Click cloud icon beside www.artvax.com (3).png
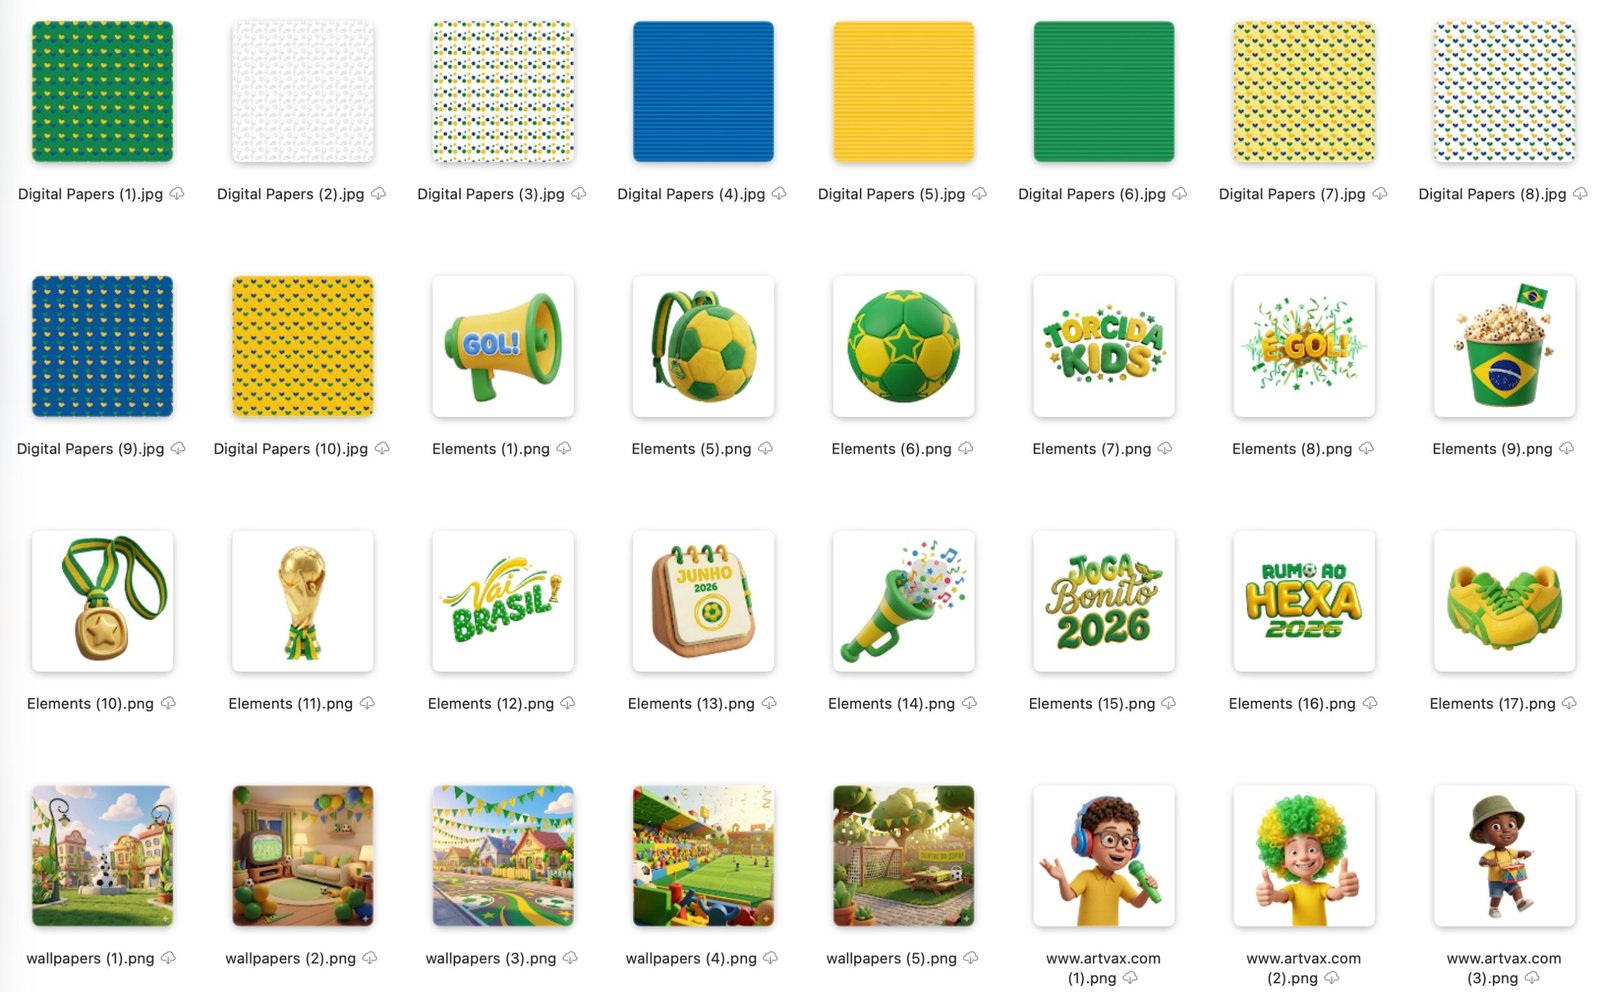Image resolution: width=1600 pixels, height=992 pixels. coord(1532,978)
